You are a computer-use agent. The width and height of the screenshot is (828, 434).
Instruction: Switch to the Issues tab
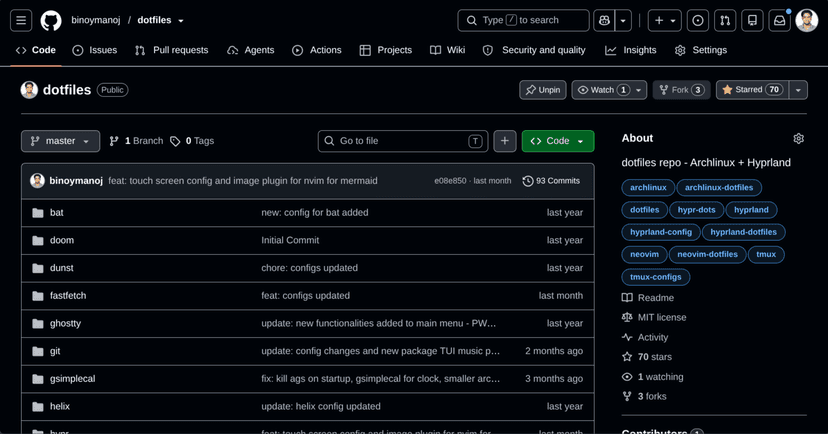tap(95, 50)
